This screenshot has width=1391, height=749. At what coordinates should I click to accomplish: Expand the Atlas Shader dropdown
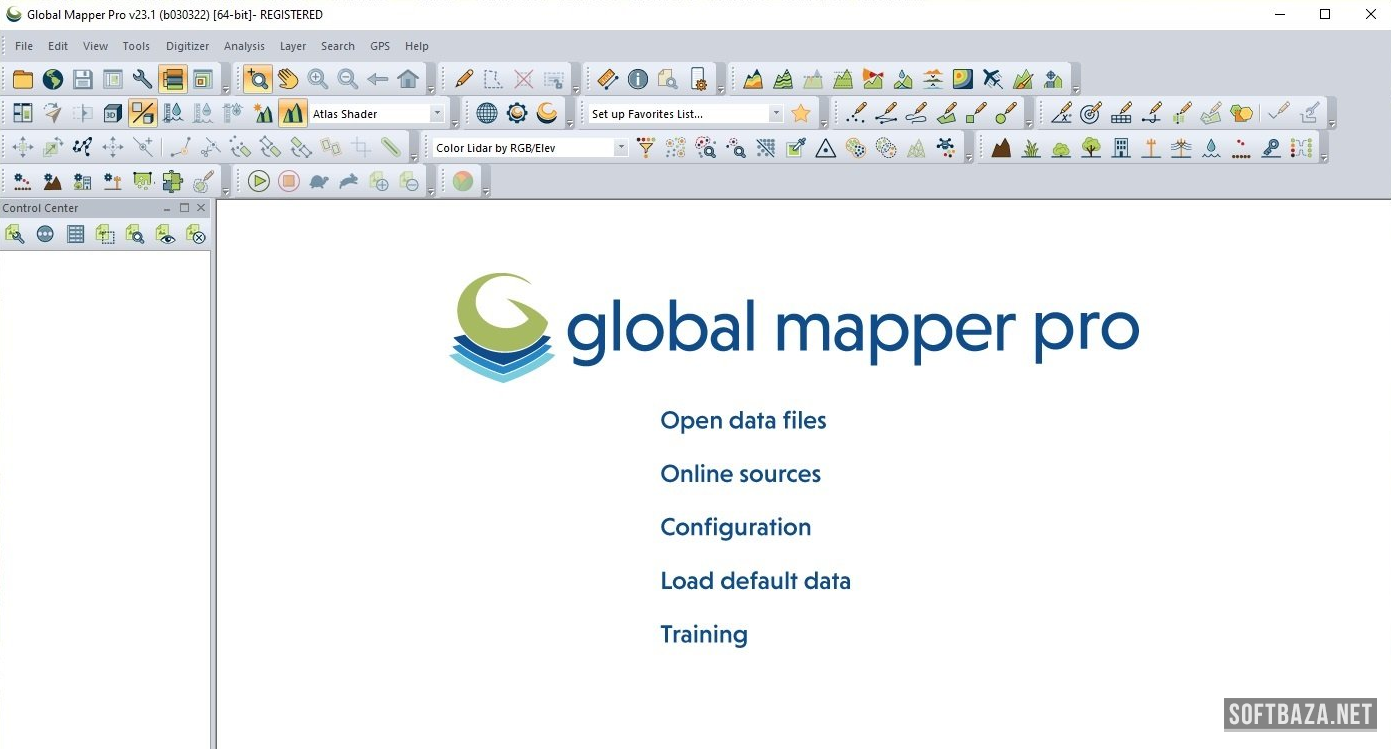click(436, 114)
